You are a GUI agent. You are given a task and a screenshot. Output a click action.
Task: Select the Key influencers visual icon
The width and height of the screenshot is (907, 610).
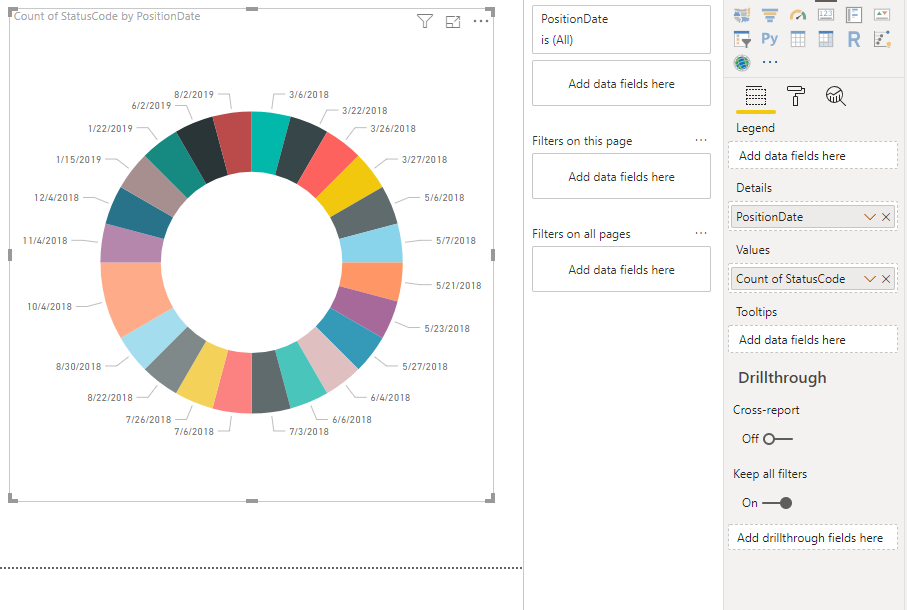click(x=882, y=39)
